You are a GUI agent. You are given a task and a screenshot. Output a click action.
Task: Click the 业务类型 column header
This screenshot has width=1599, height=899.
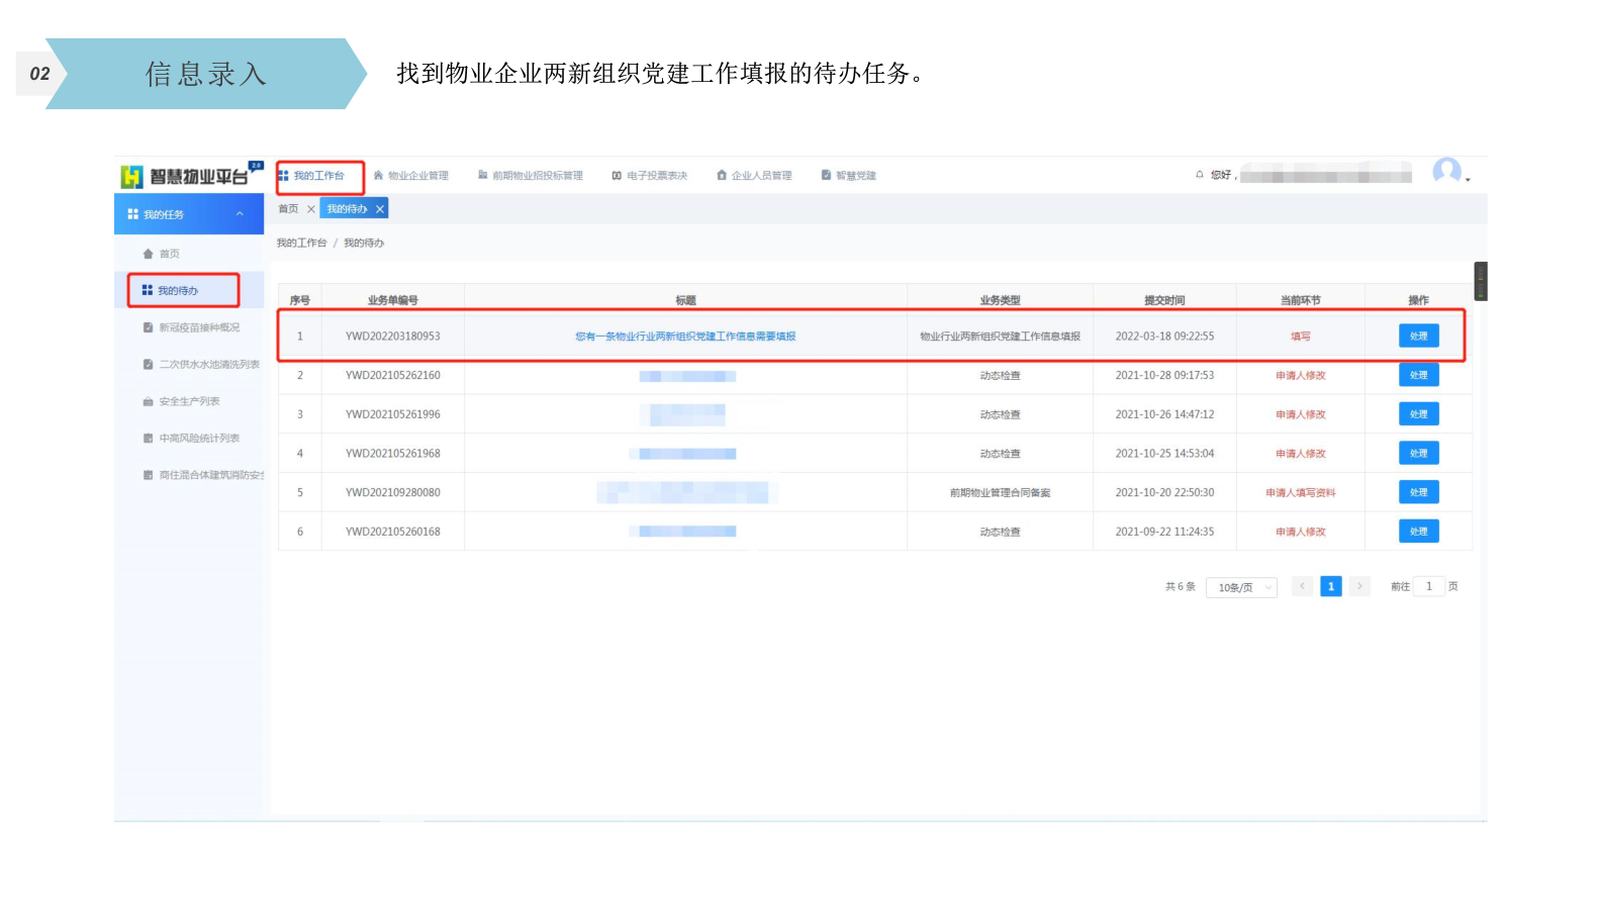[999, 300]
